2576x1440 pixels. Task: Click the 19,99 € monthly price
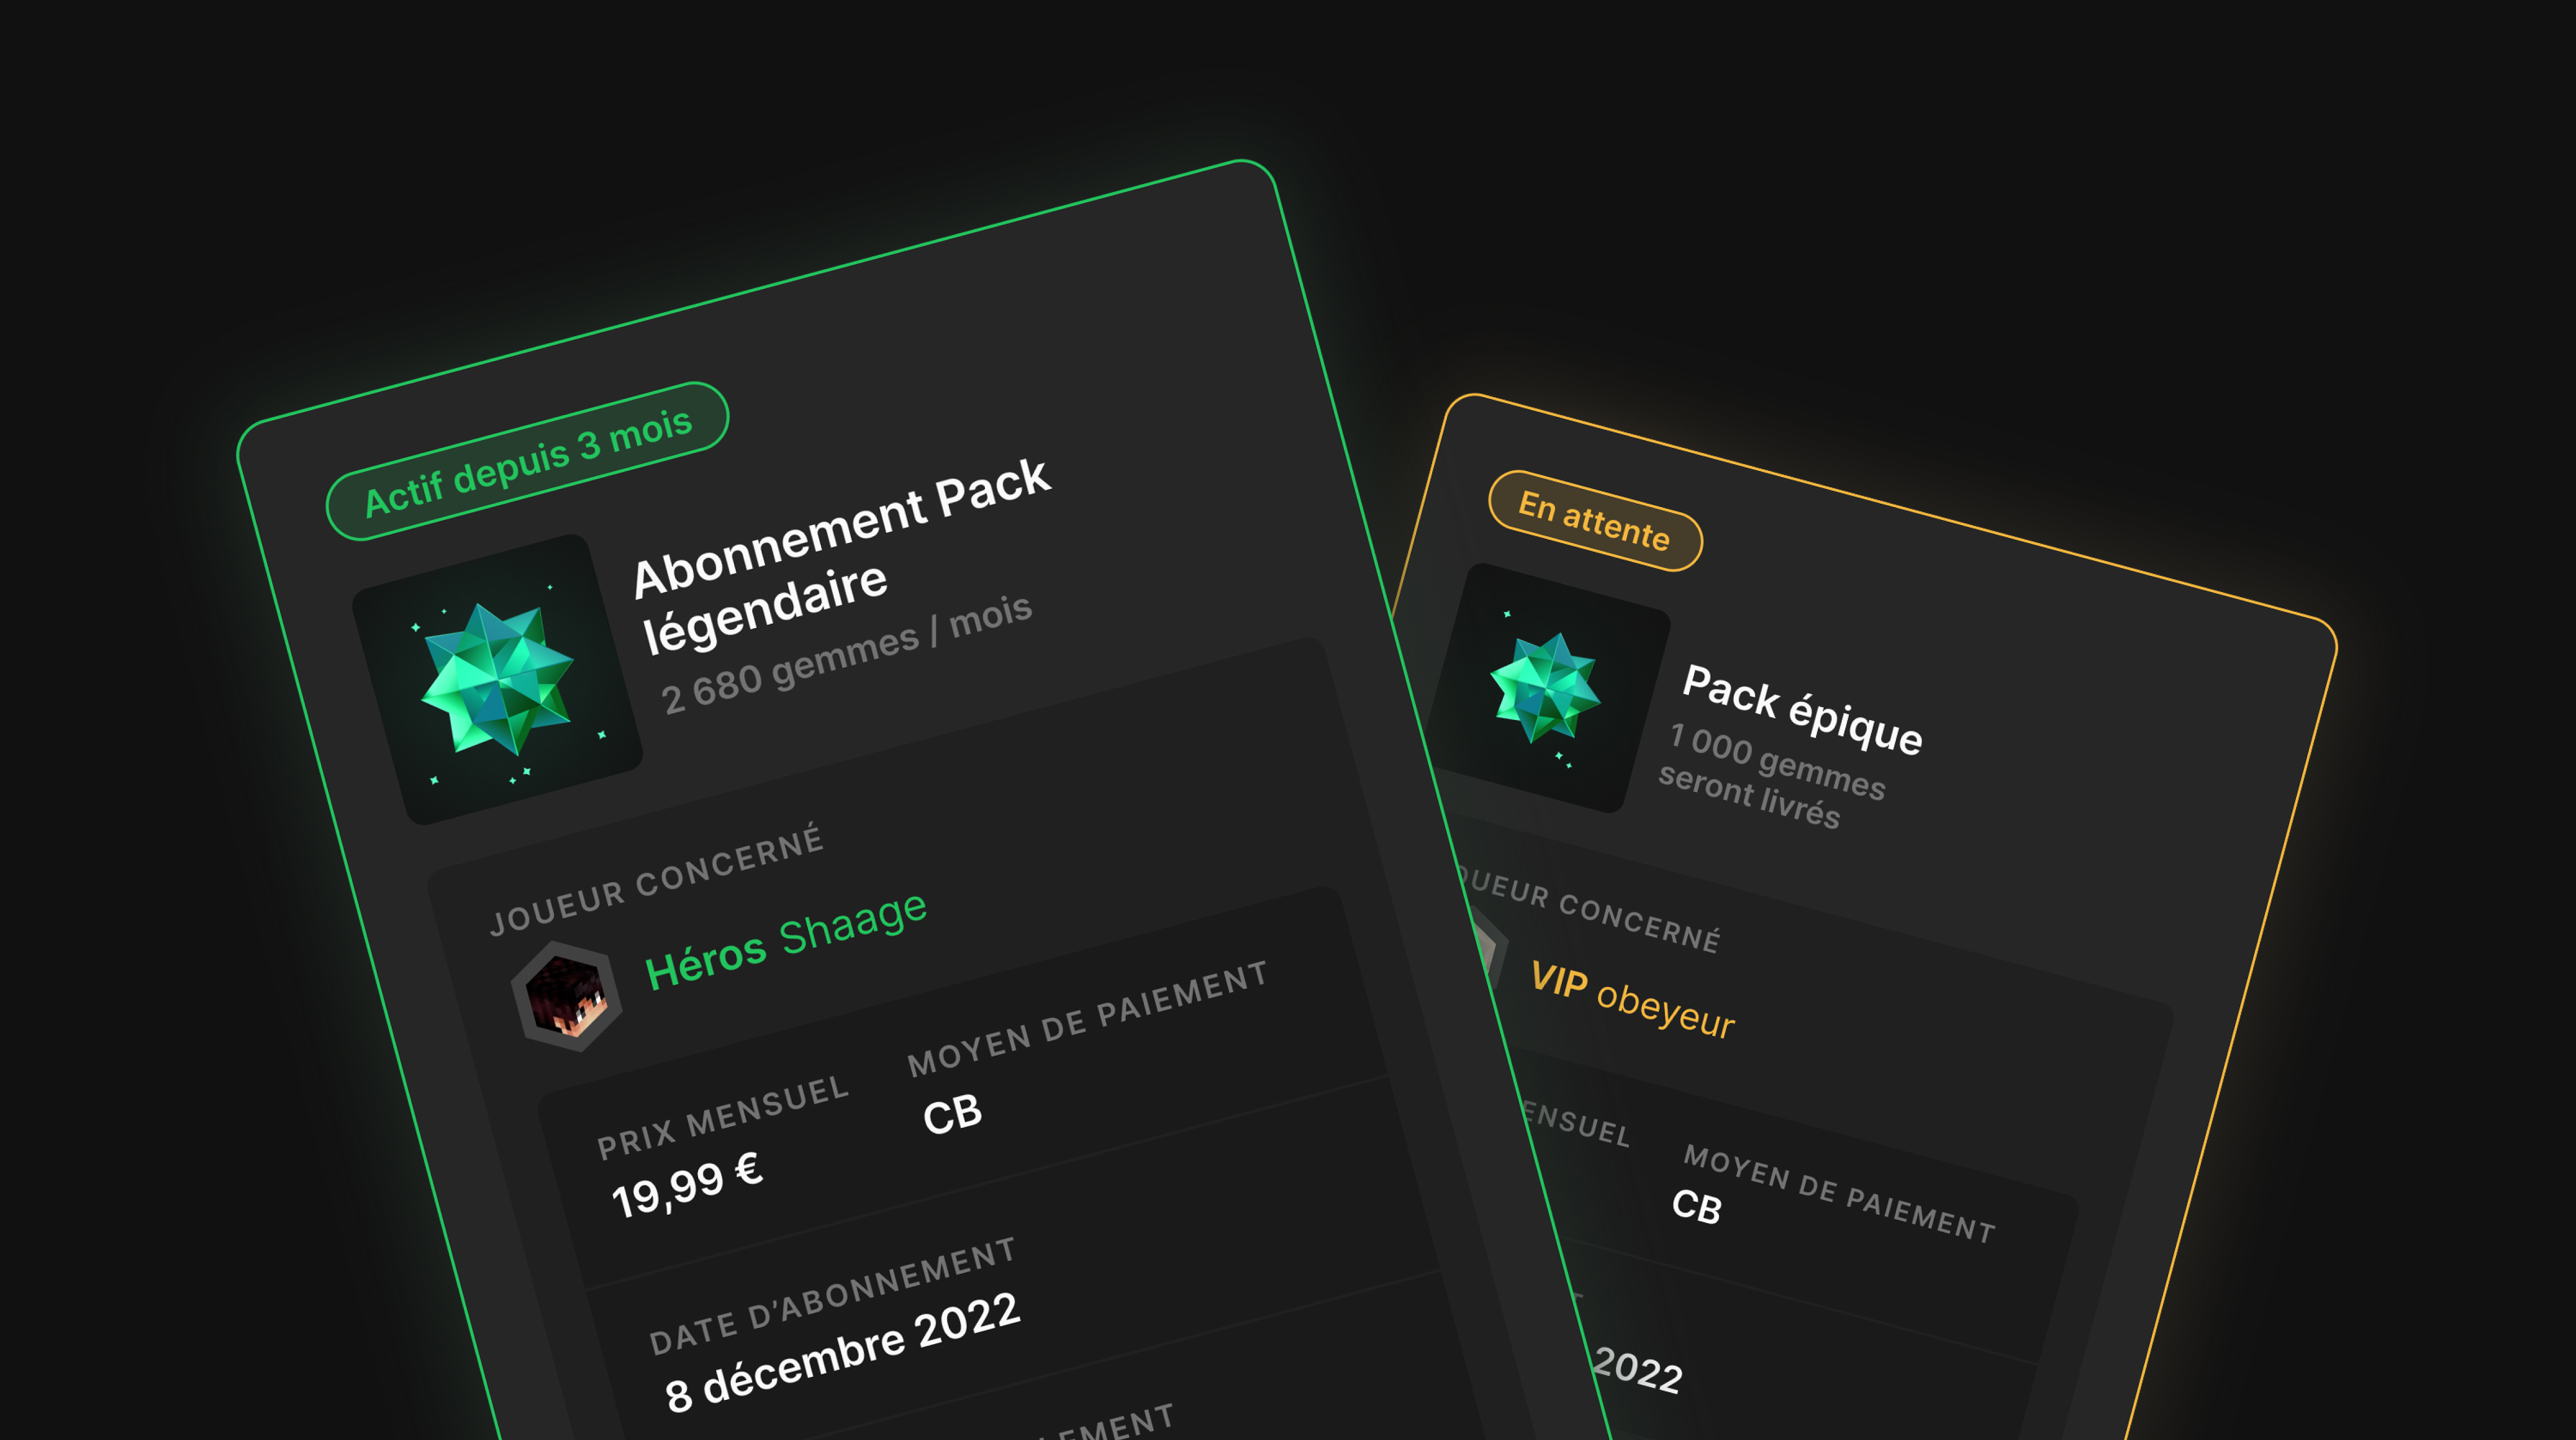[687, 1184]
